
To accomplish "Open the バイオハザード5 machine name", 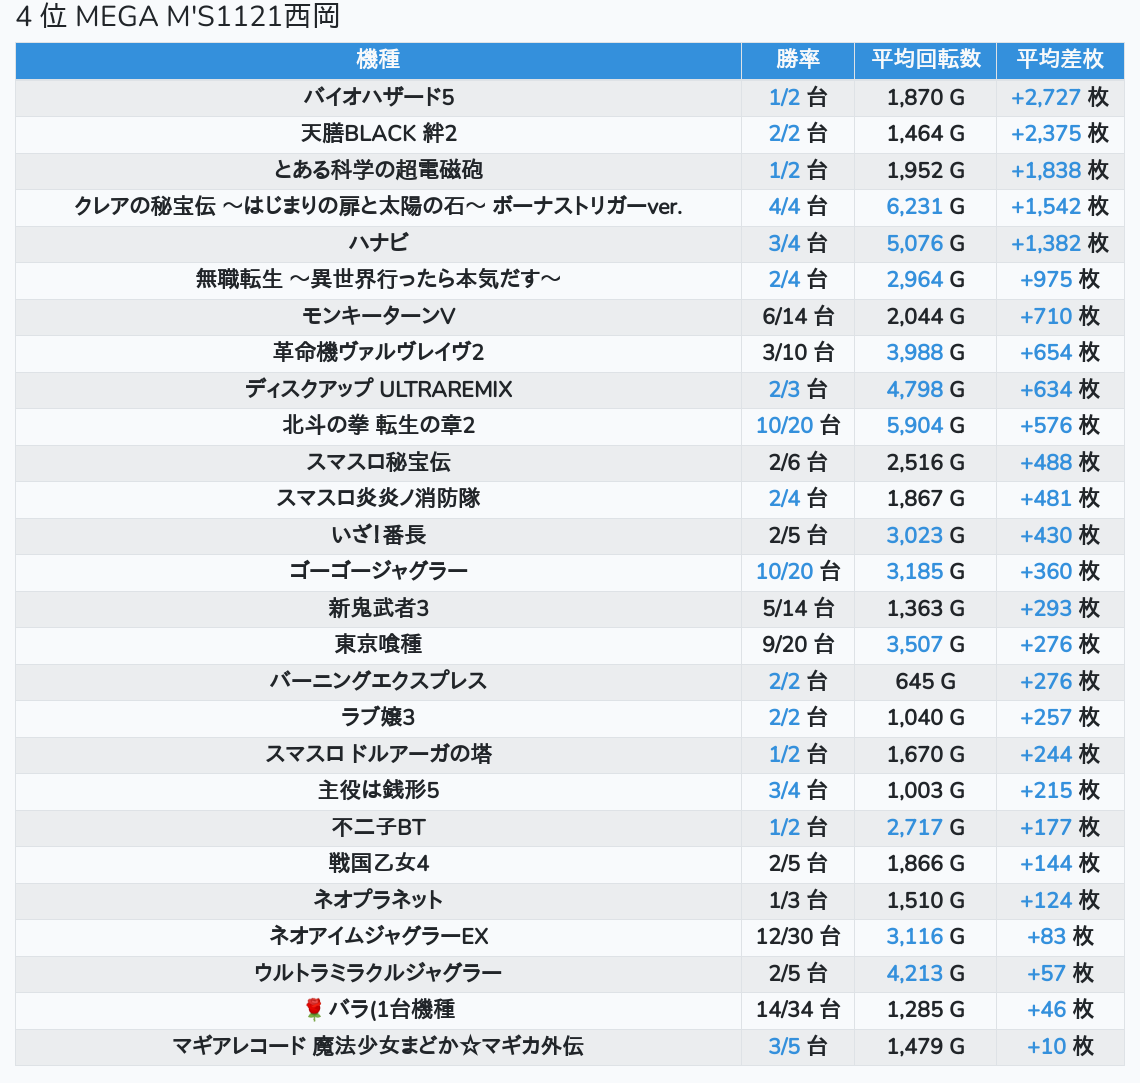I will pos(378,97).
